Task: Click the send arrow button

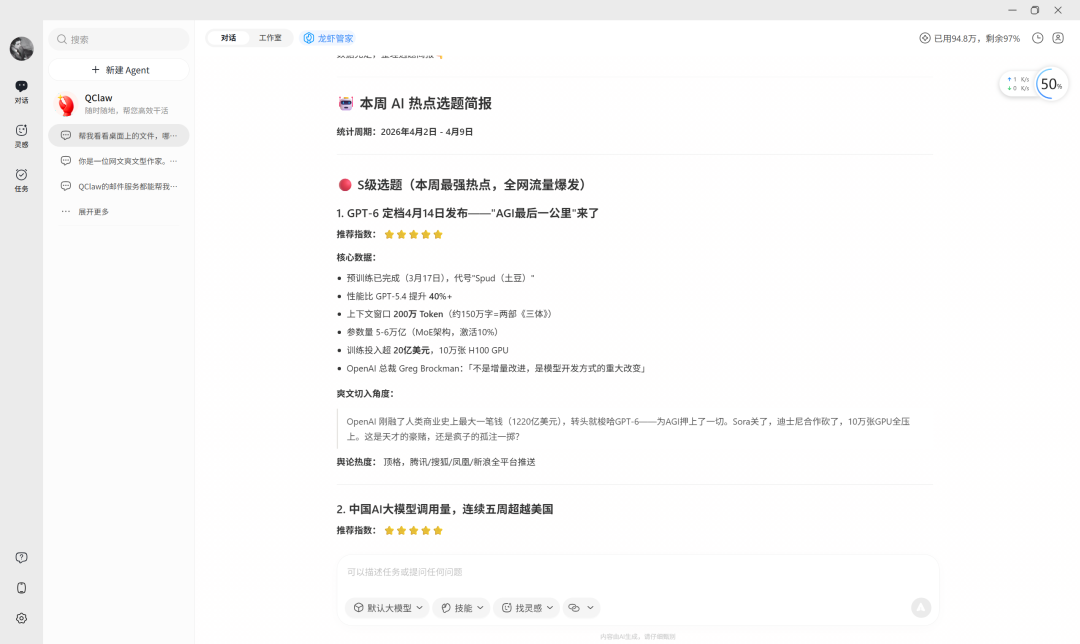Action: point(921,607)
